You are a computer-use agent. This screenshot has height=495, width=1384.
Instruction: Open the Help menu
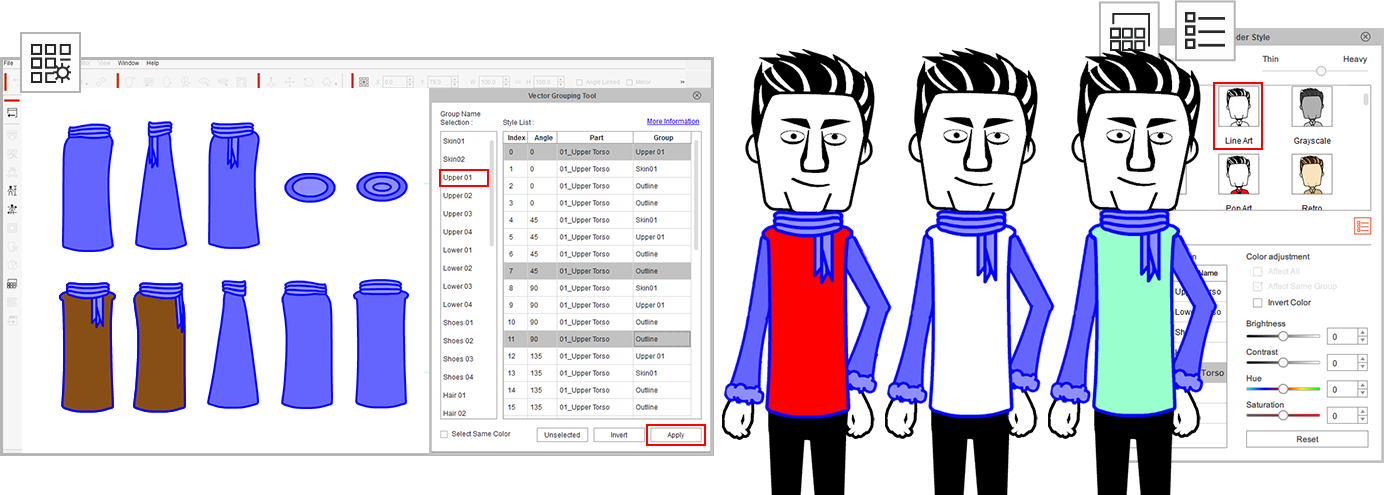(153, 63)
